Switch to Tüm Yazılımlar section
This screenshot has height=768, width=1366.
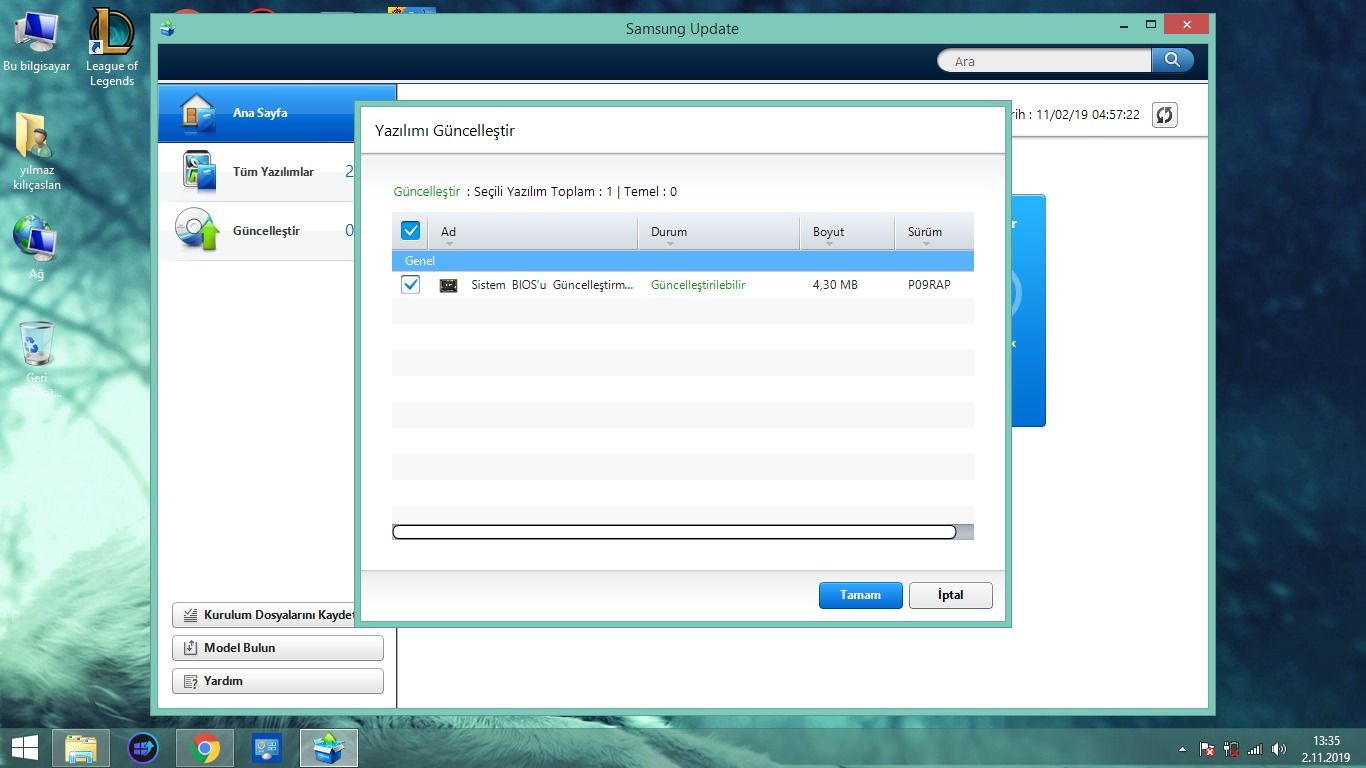click(258, 172)
